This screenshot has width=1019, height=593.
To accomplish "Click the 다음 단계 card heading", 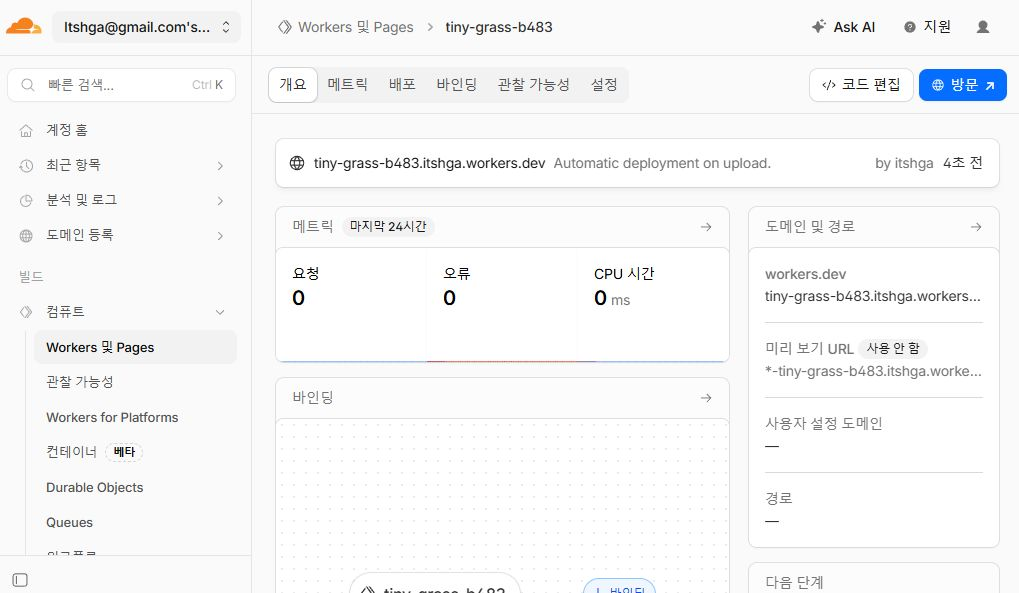I will coord(794,582).
